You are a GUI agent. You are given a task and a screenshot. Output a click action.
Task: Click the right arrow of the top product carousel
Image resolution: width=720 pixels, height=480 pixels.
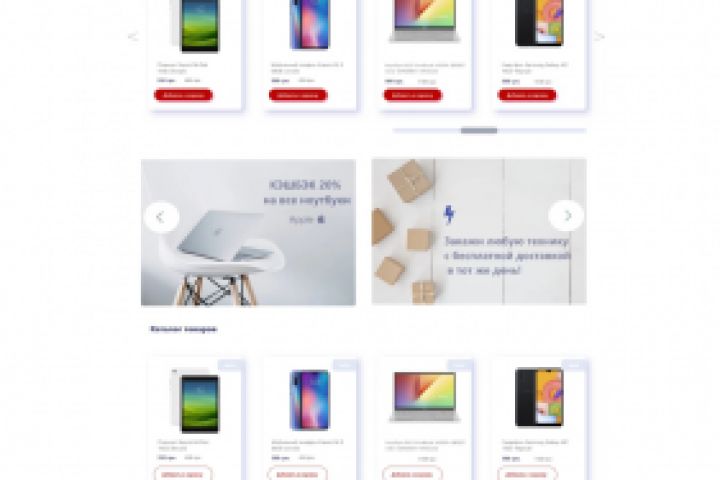(599, 36)
